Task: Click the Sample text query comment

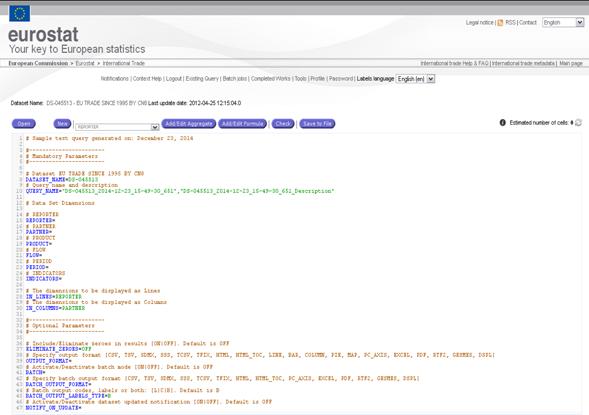Action: pyautogui.click(x=109, y=138)
